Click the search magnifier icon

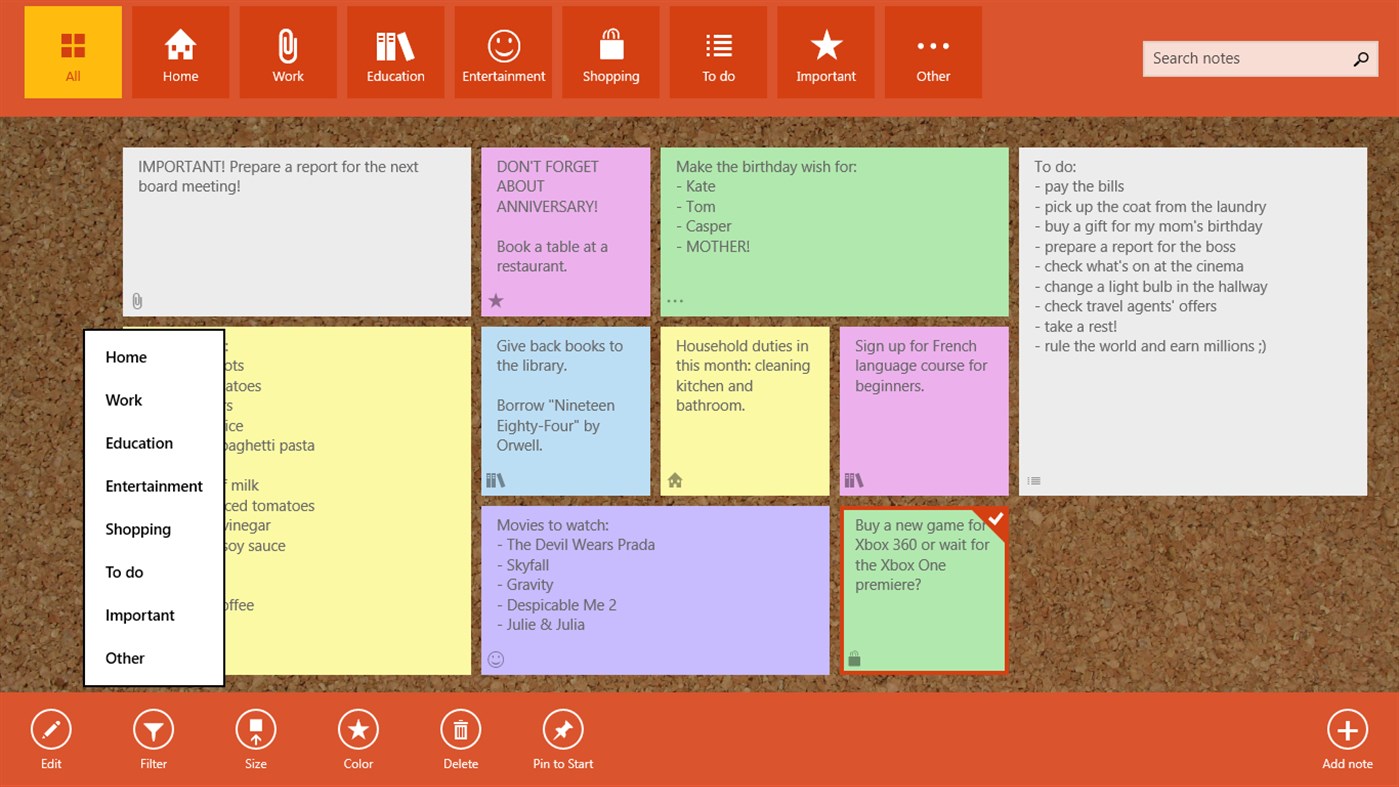(1361, 58)
